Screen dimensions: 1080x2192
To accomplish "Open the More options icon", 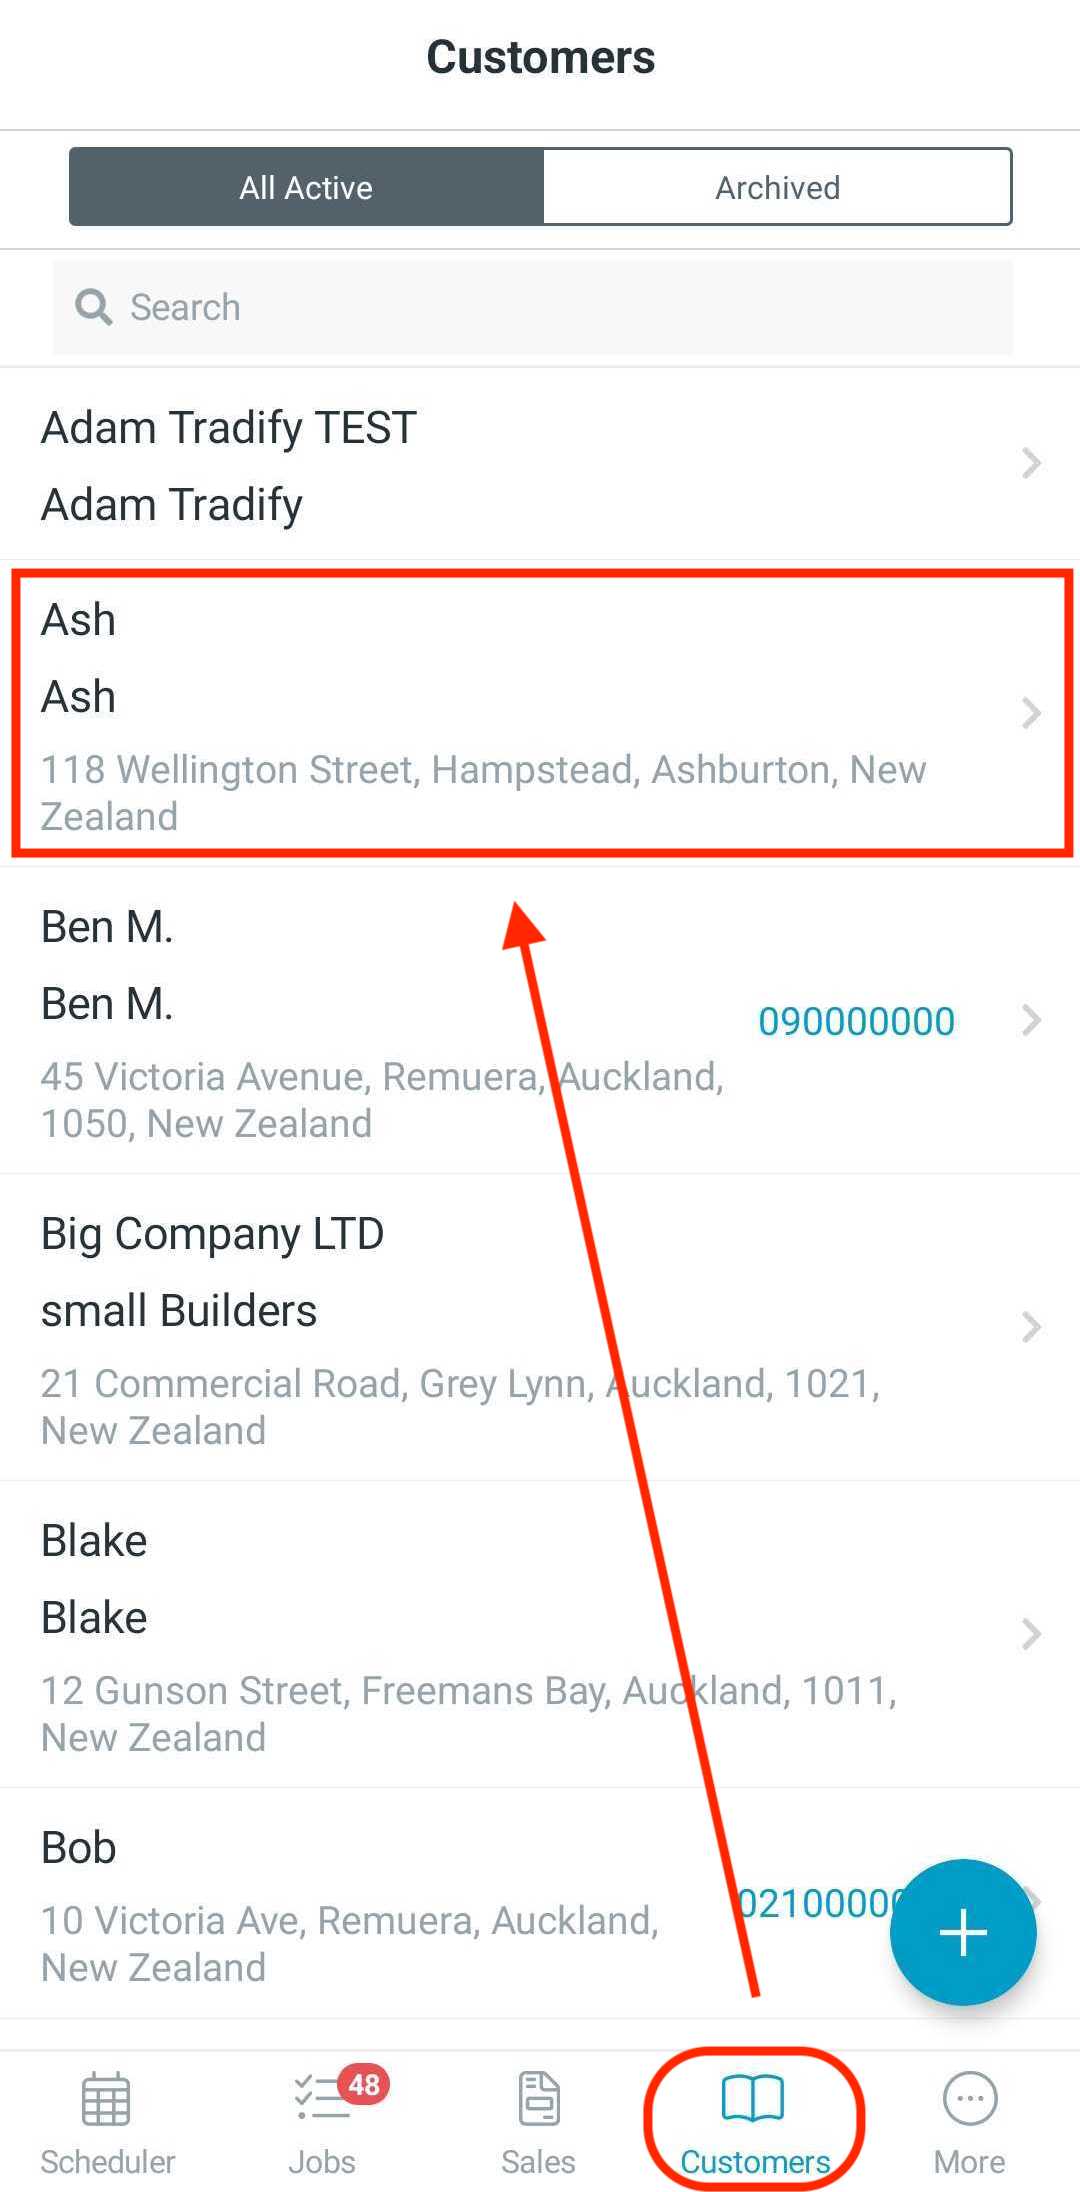I will point(970,2098).
